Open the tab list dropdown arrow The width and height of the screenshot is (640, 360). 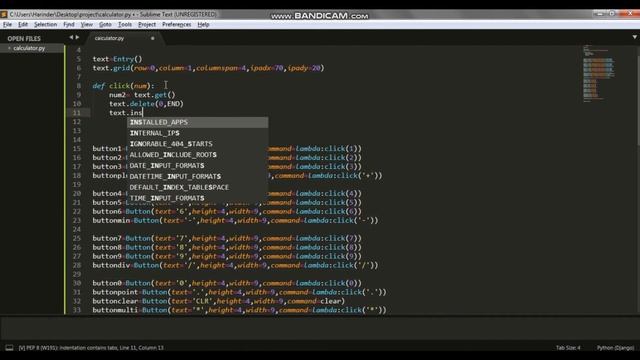coord(635,37)
